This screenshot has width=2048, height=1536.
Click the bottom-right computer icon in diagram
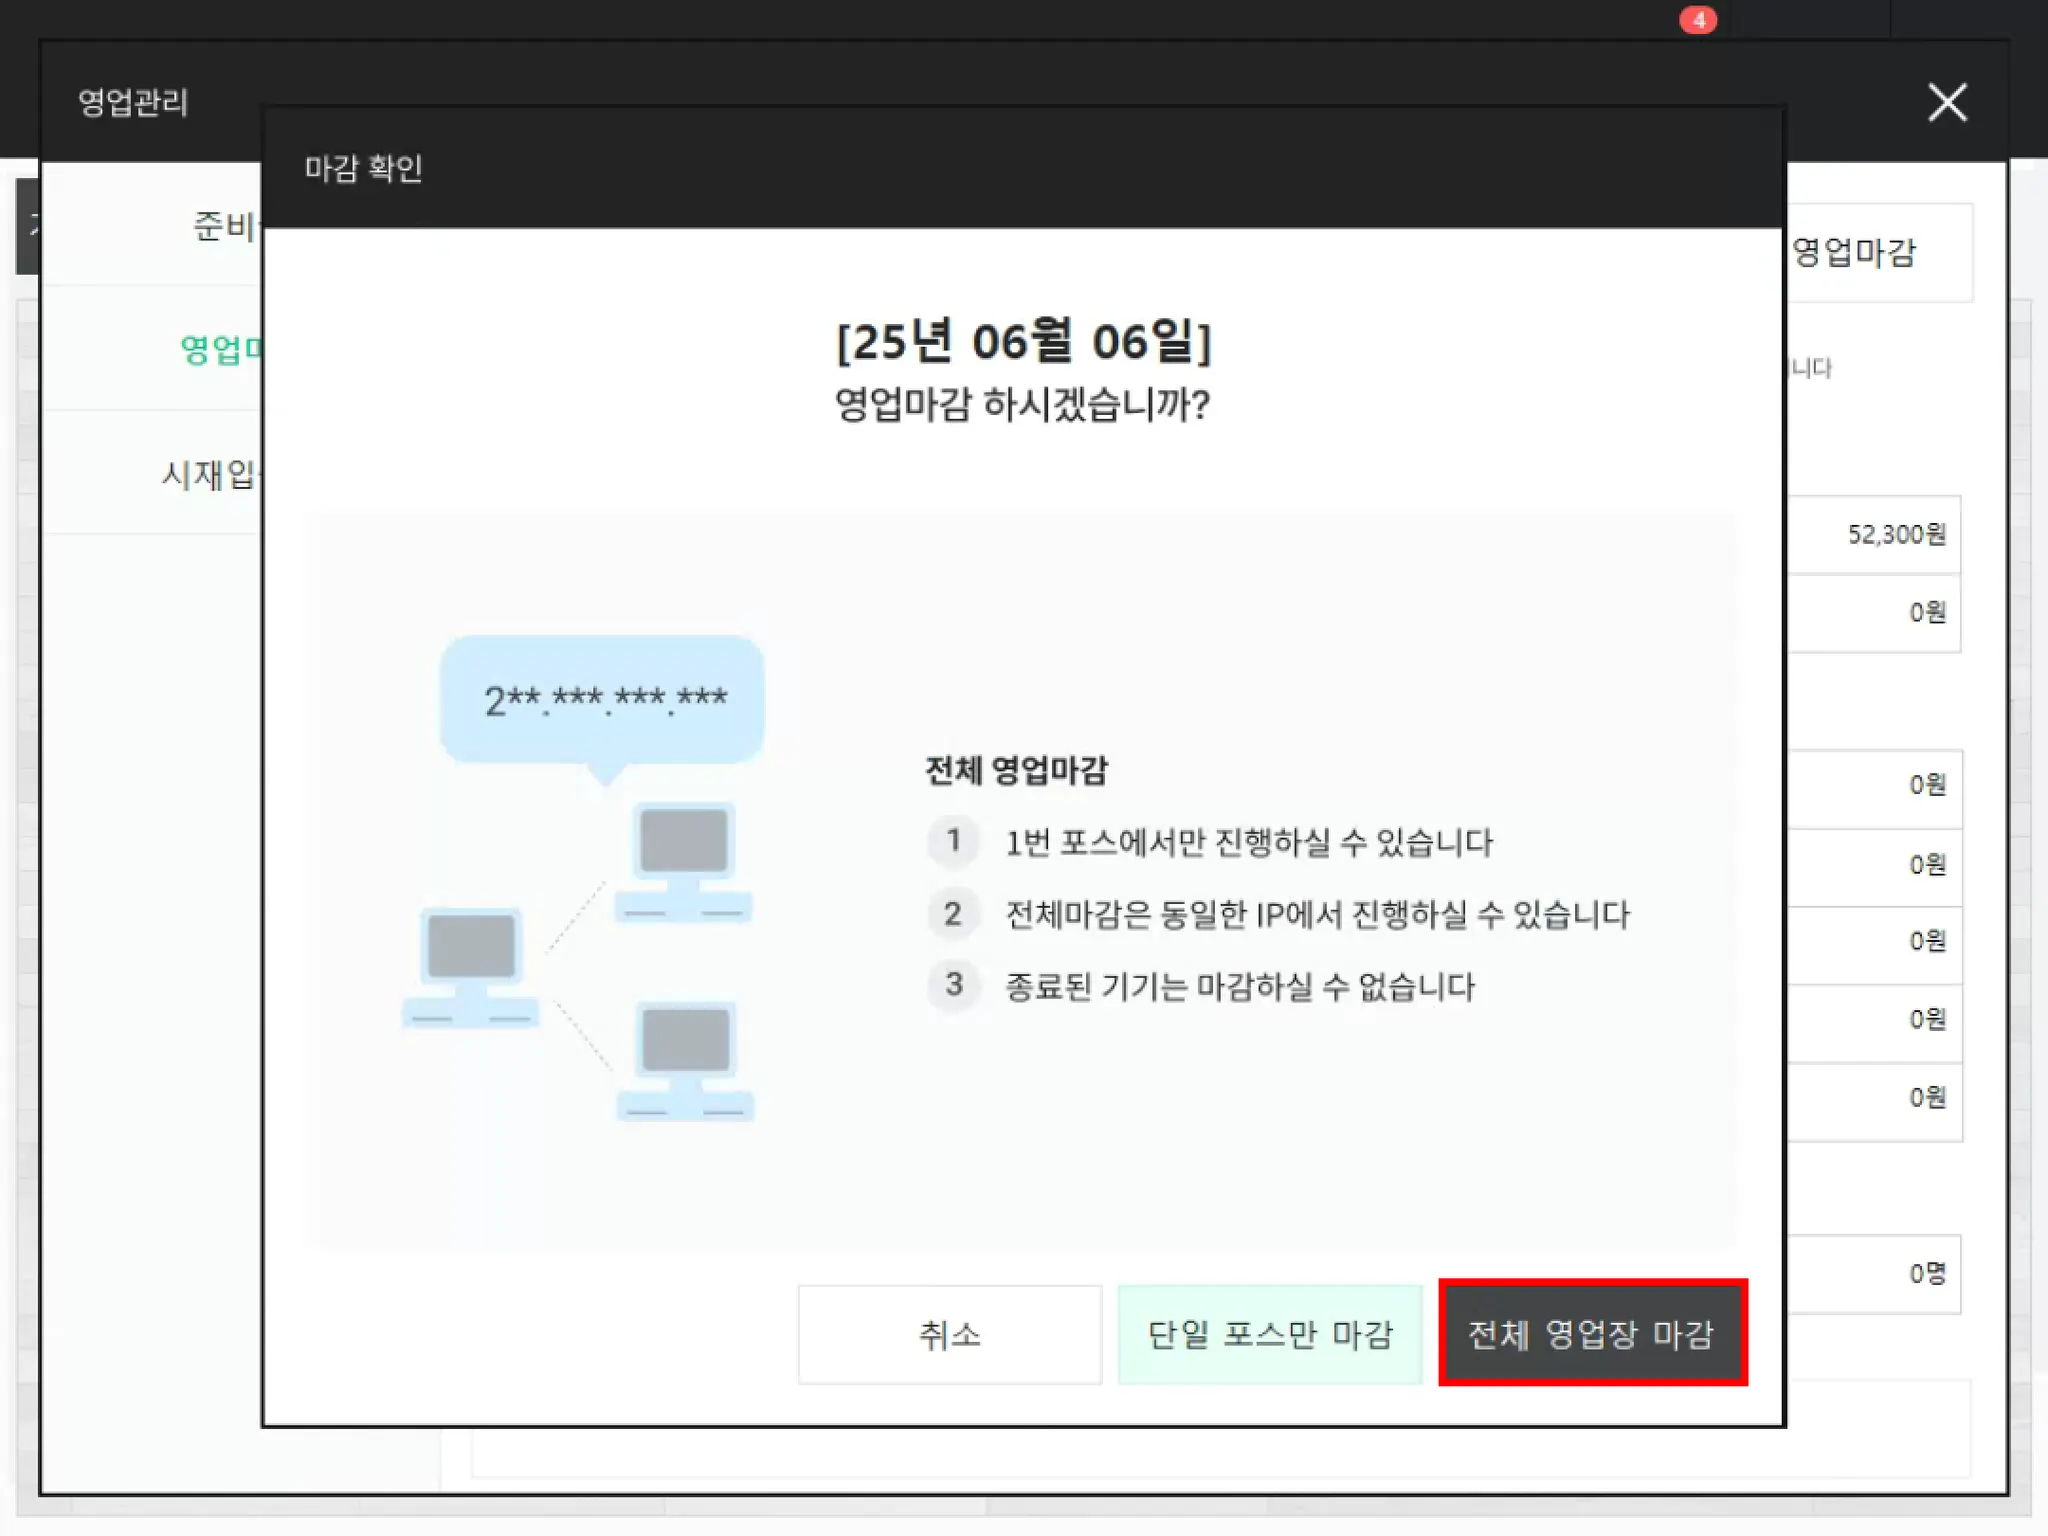(685, 1060)
